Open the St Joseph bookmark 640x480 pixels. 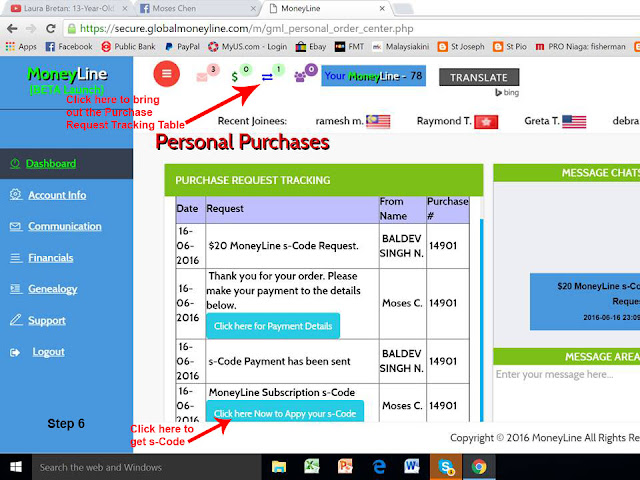[461, 47]
